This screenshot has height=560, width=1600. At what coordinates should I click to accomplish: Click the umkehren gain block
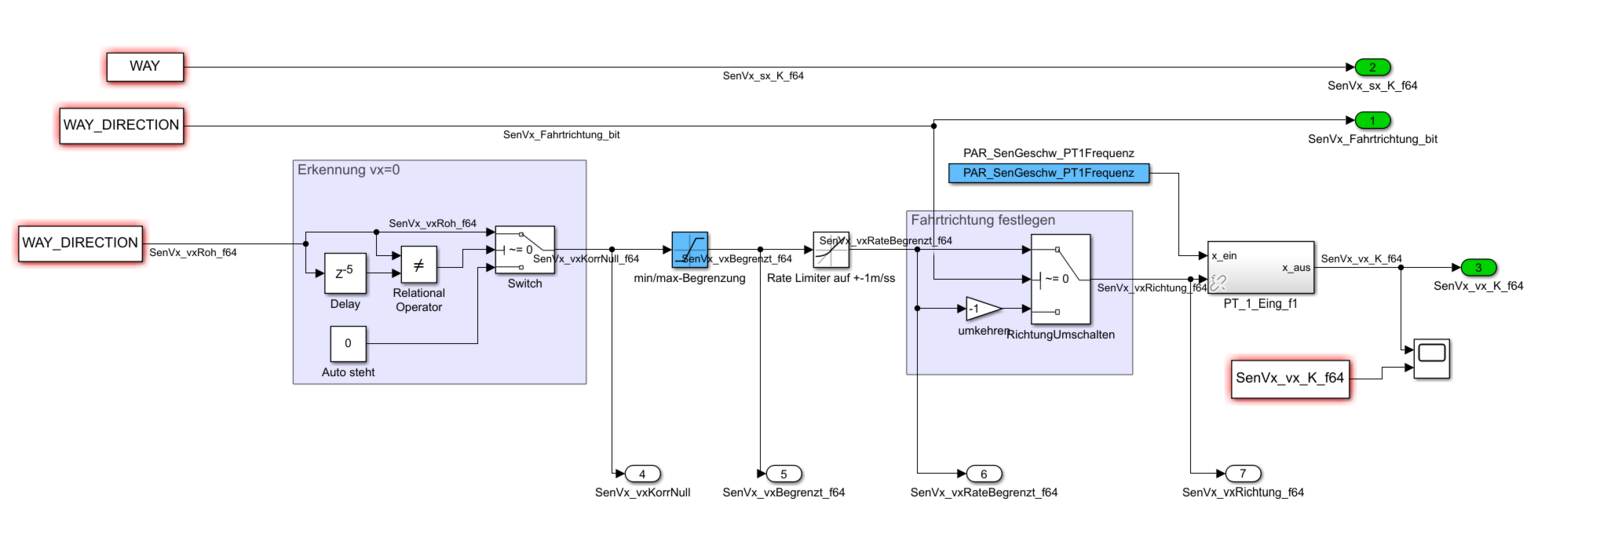(x=982, y=309)
